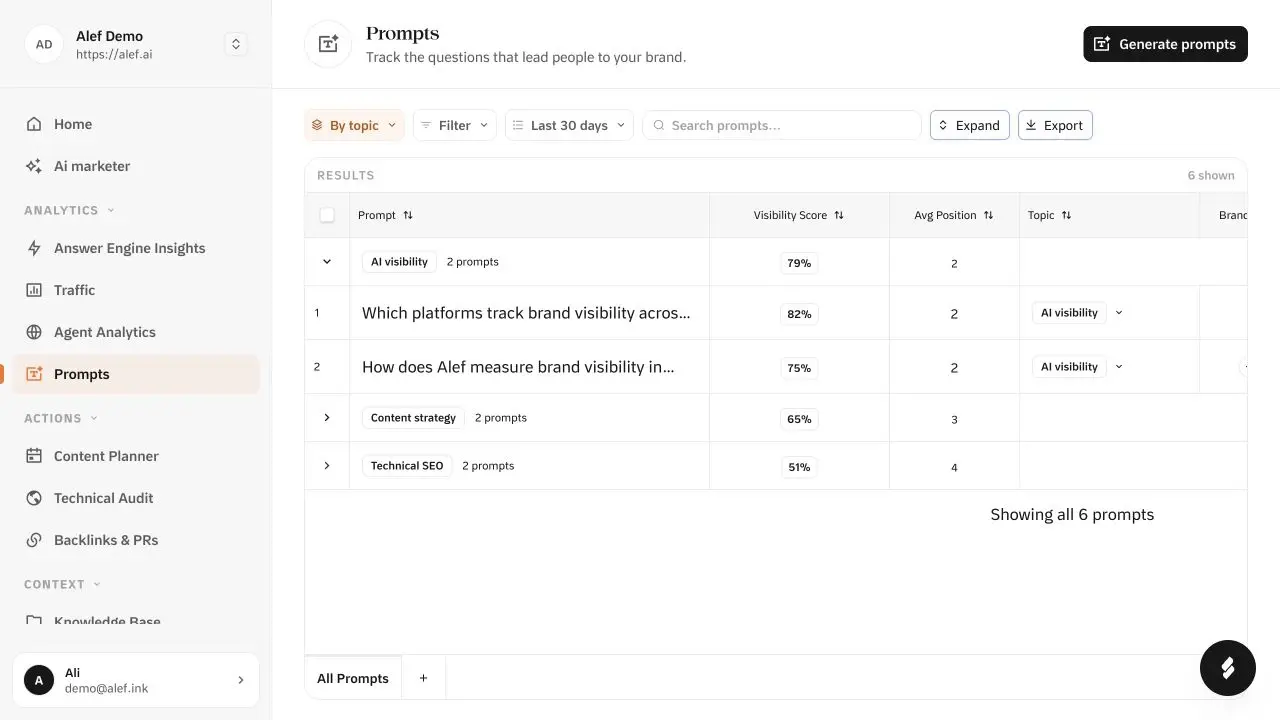The image size is (1280, 720).
Task: Click the Knowledge Base folder icon
Action: click(34, 621)
